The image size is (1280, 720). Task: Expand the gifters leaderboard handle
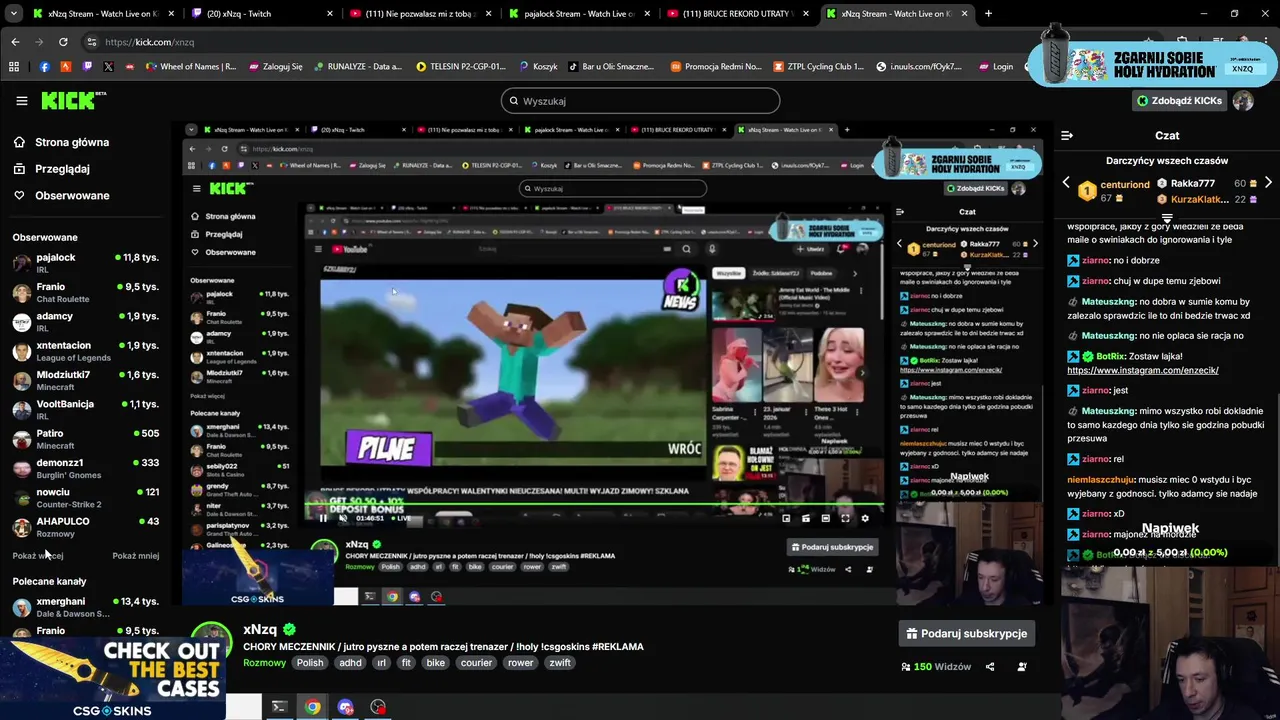pyautogui.click(x=1167, y=217)
